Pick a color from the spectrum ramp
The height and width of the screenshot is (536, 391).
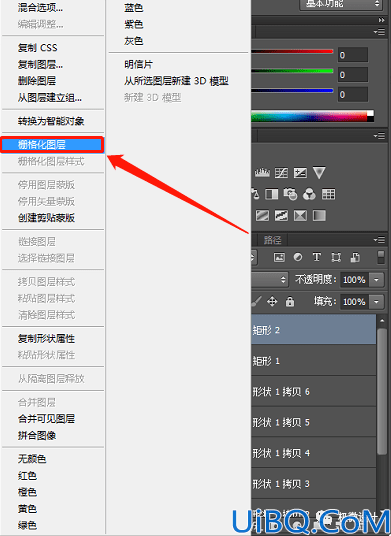(309, 116)
